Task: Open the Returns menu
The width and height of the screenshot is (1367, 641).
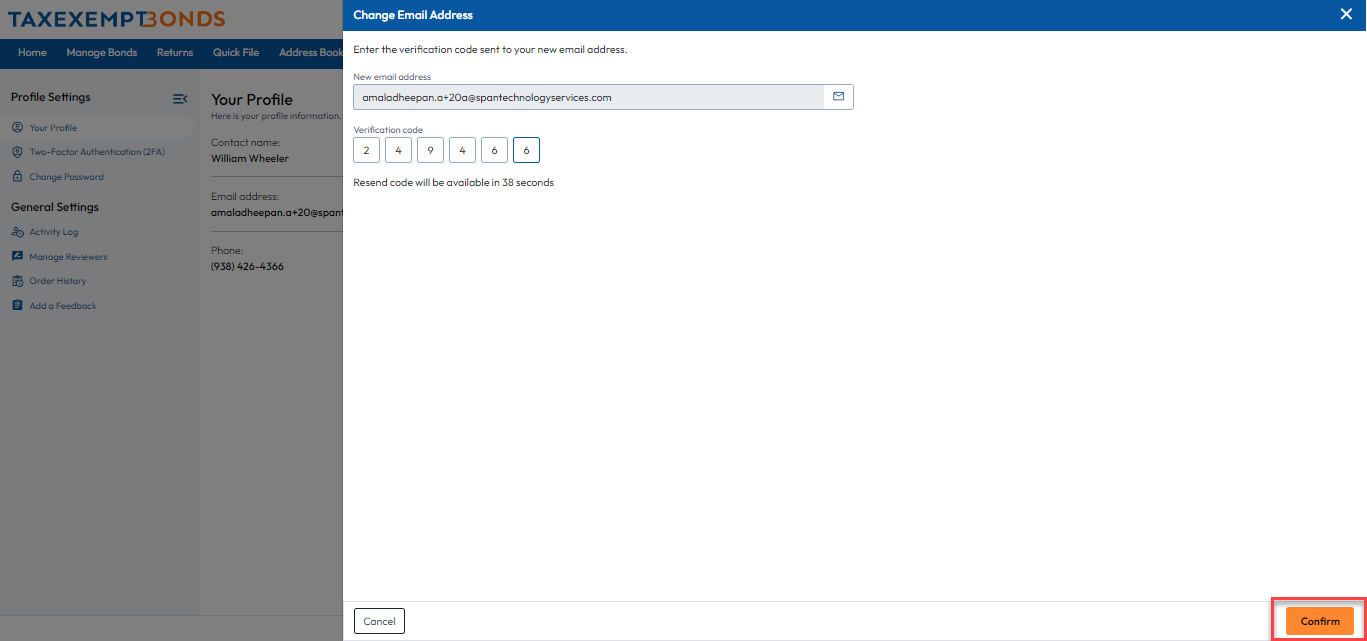Action: (175, 52)
